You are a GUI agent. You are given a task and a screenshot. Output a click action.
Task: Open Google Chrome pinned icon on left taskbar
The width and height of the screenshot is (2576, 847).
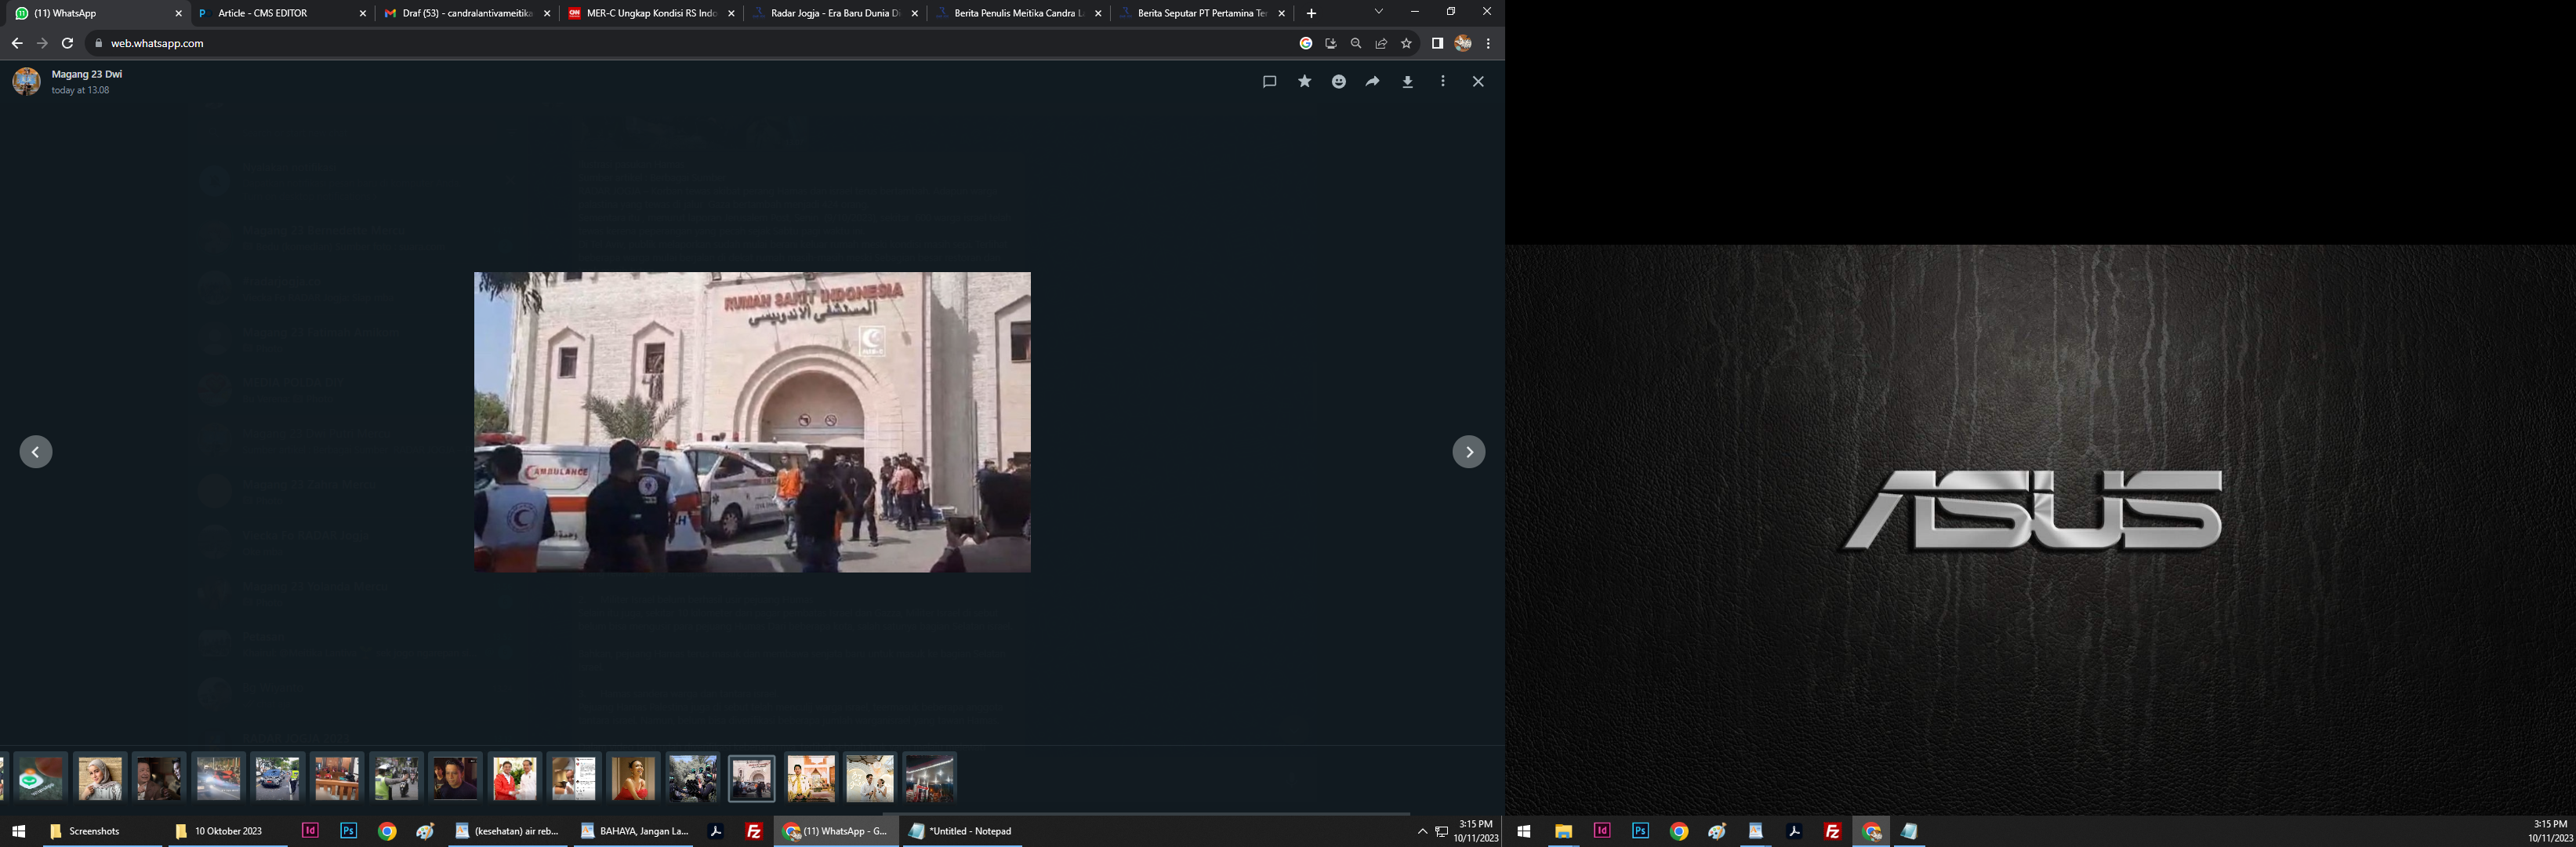[x=387, y=831]
